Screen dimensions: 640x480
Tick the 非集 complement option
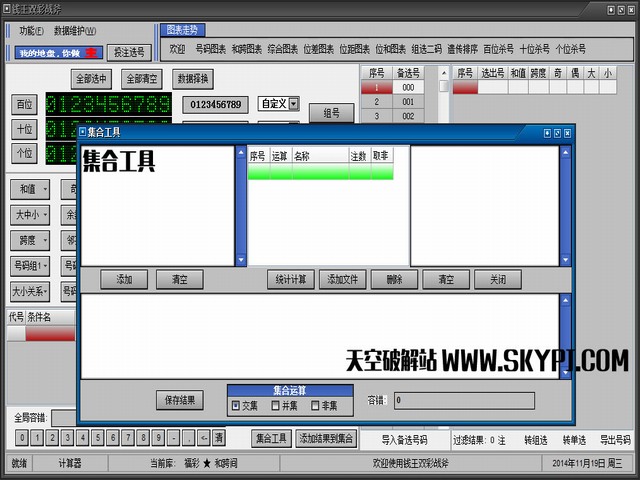pyautogui.click(x=316, y=405)
